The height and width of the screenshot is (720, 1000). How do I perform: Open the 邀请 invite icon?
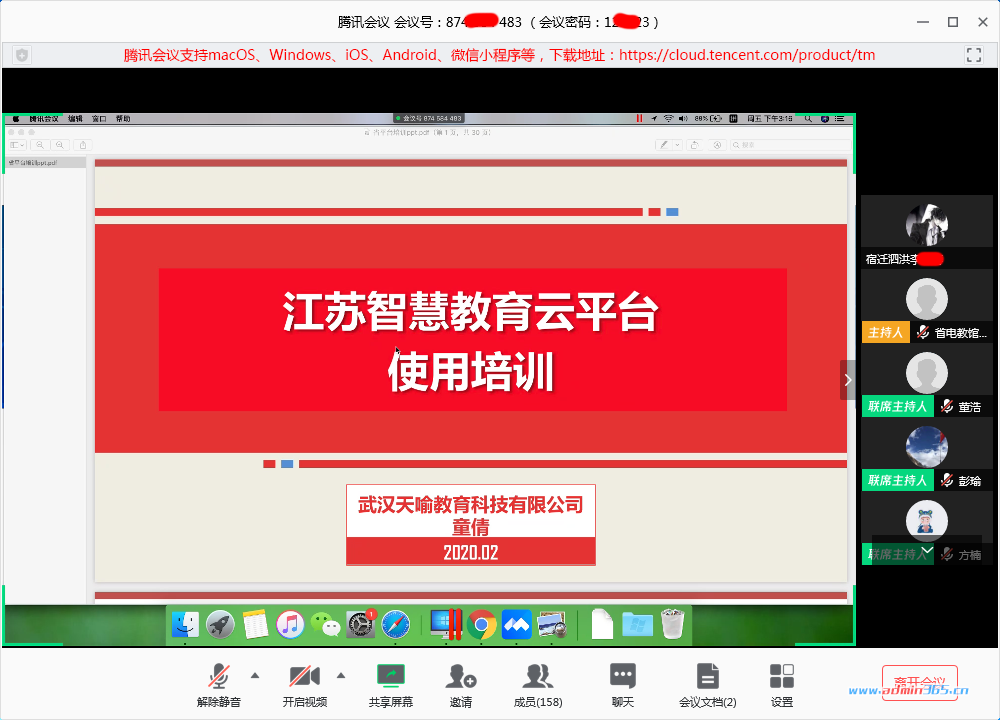[x=460, y=676]
